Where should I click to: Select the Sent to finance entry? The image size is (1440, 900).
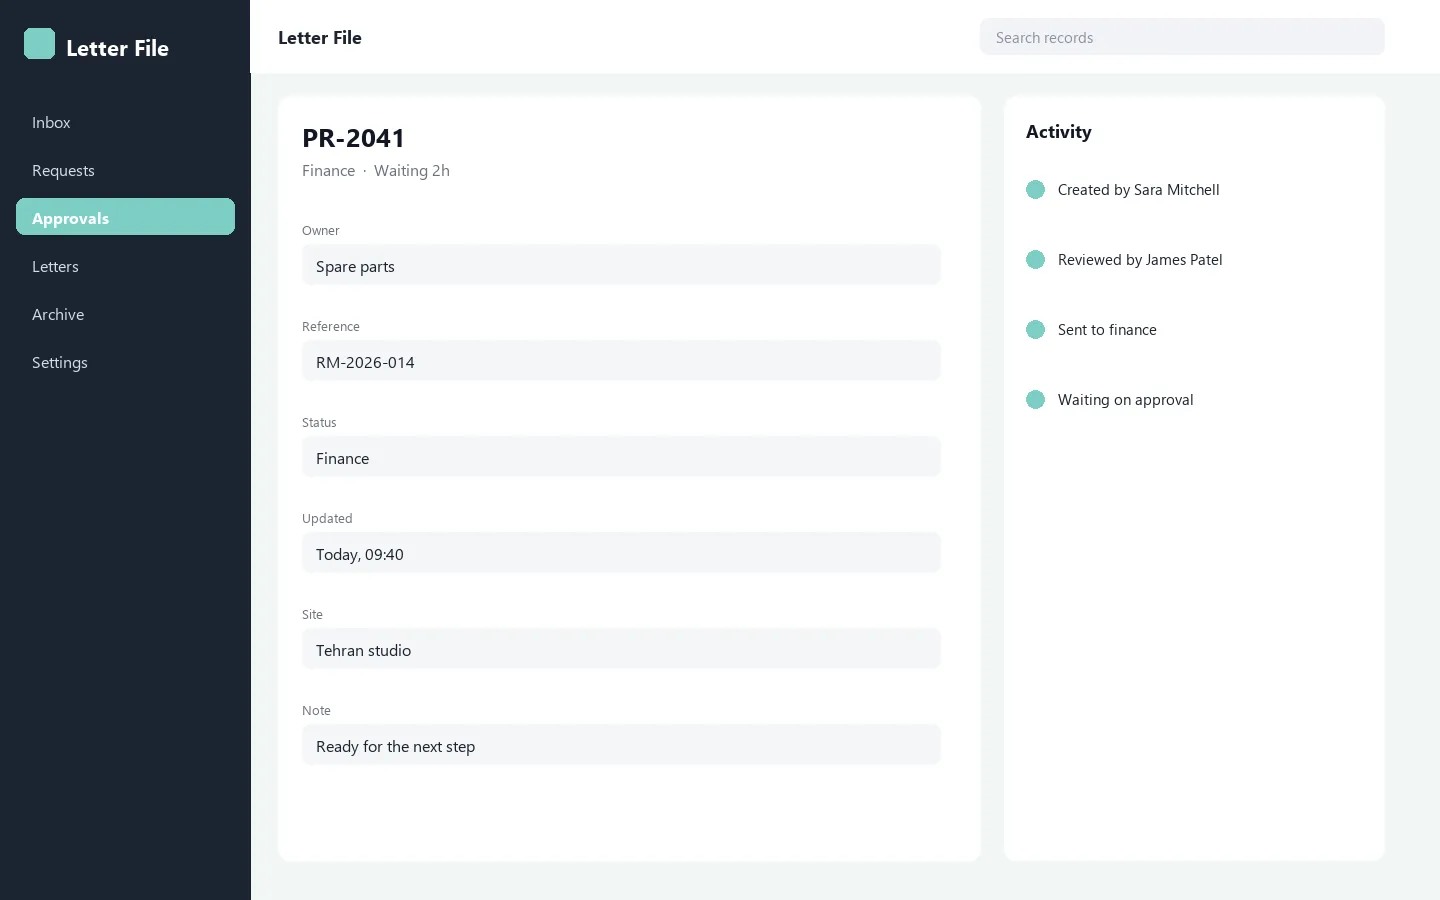coord(1107,330)
